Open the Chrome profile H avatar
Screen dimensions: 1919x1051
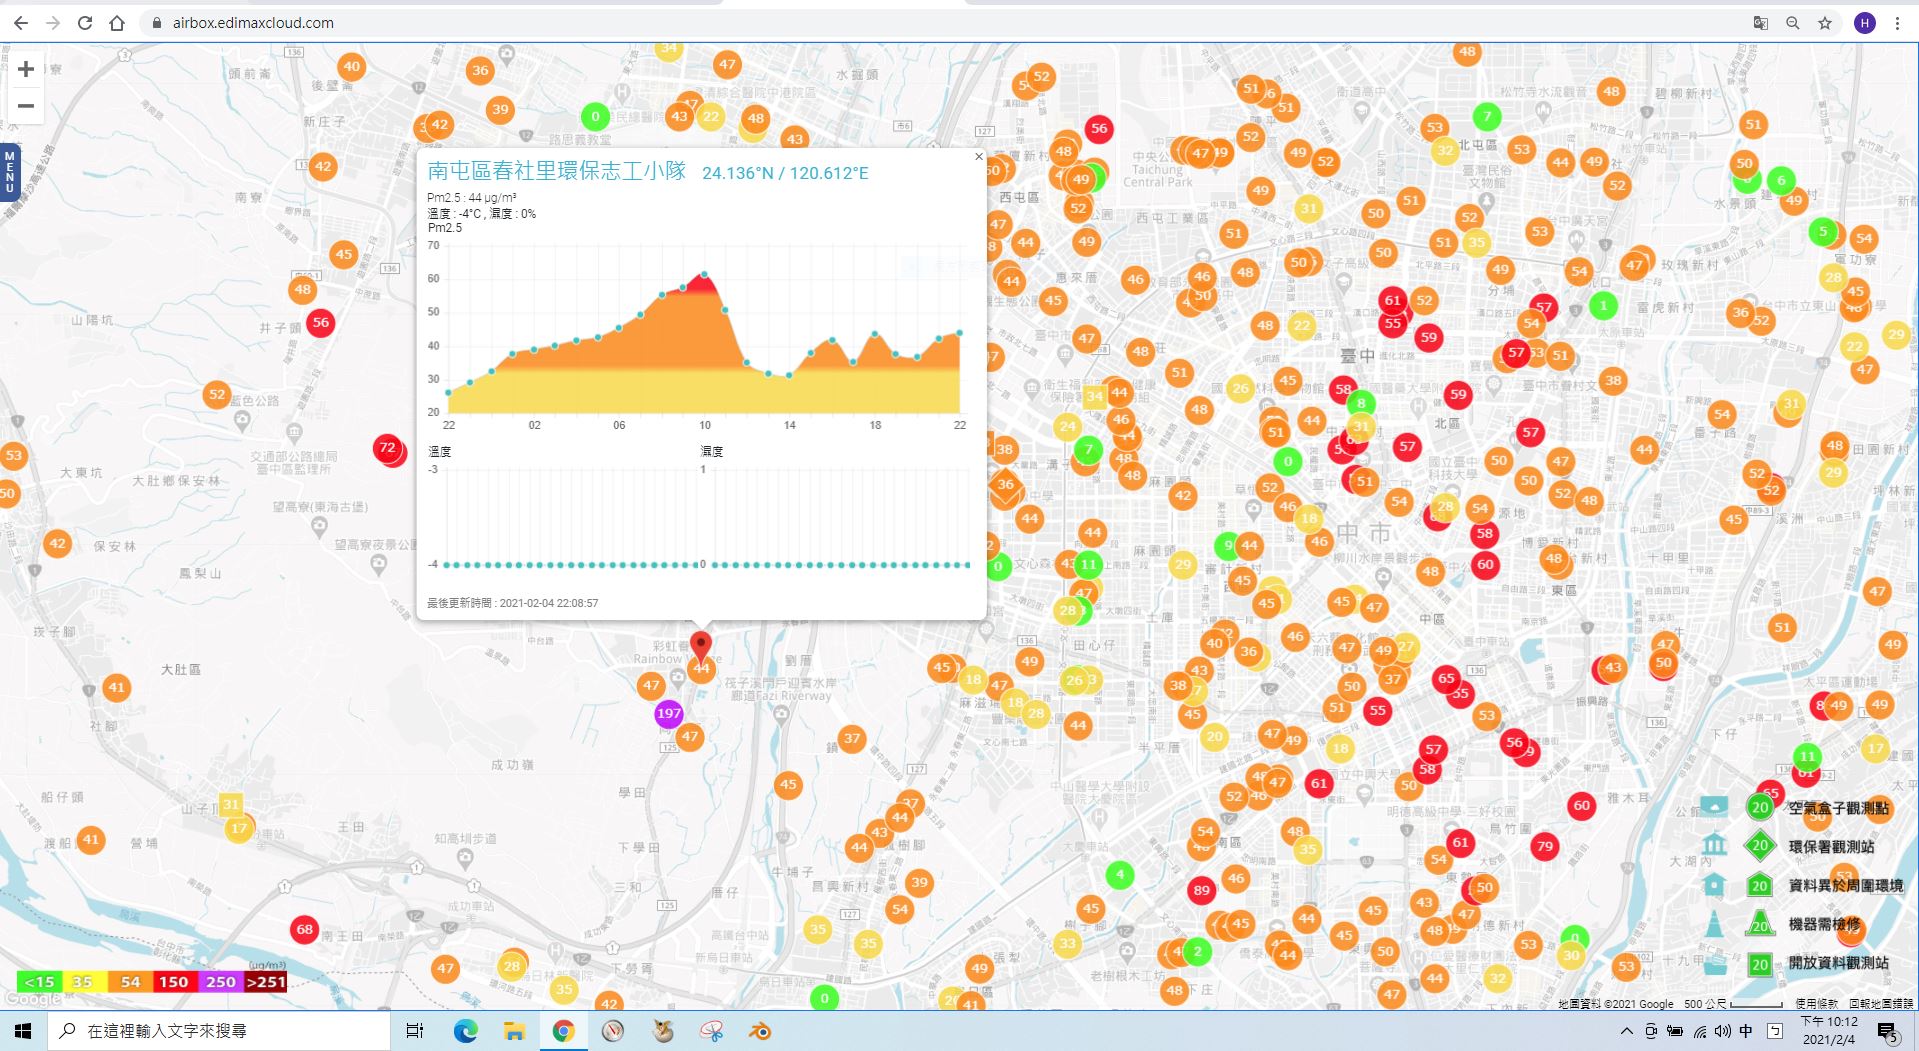coord(1865,23)
